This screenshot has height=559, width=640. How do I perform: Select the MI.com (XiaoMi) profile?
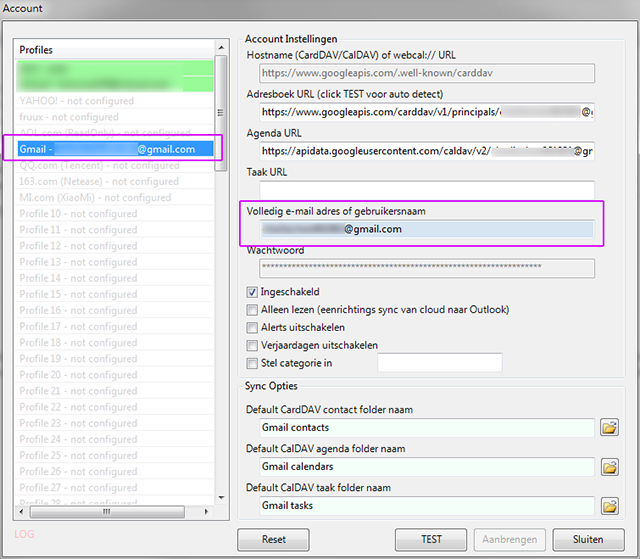[115, 197]
